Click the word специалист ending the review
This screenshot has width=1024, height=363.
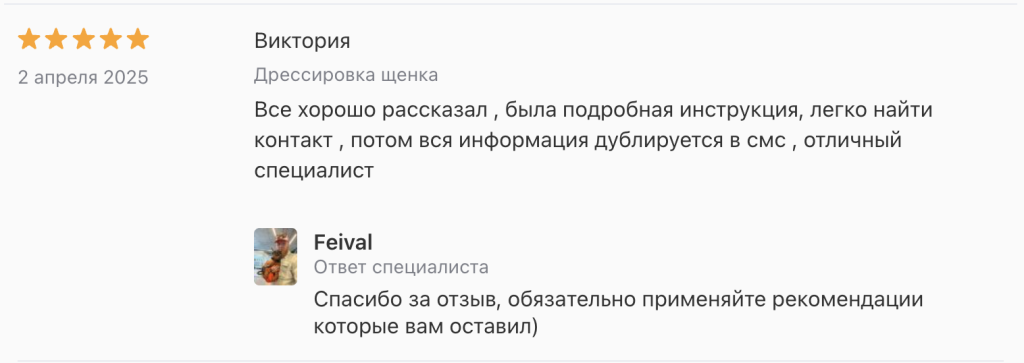(x=314, y=171)
